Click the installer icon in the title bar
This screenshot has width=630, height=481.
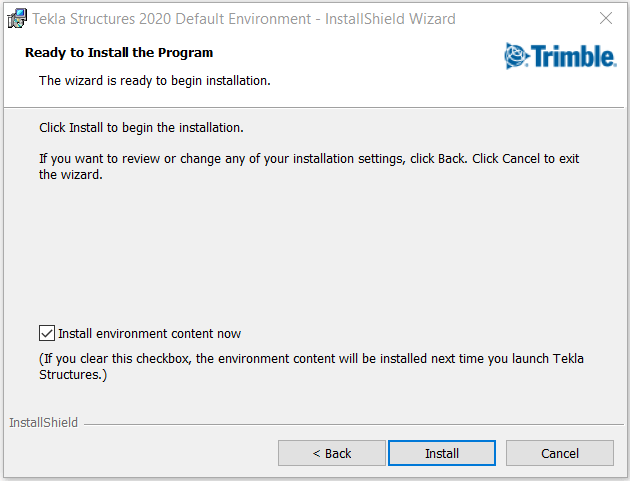(x=17, y=18)
